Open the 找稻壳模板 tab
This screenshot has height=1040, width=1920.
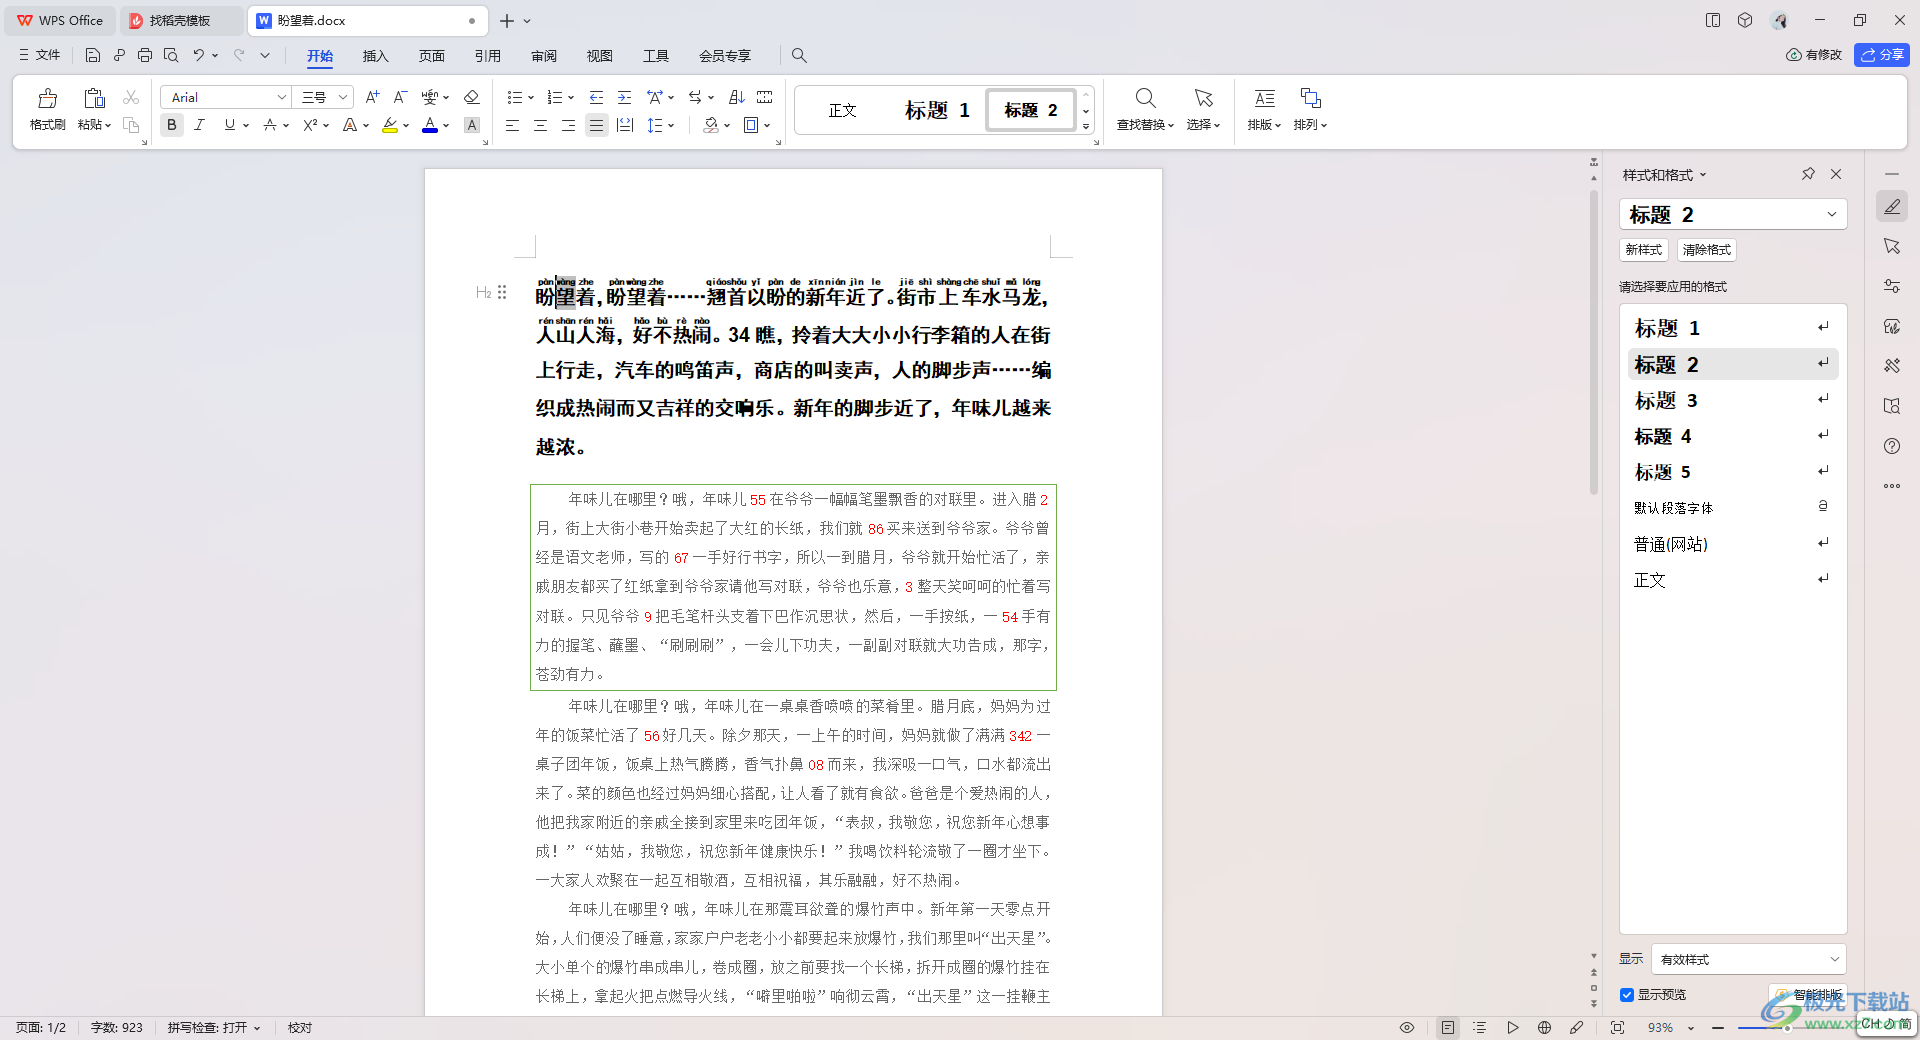tap(180, 20)
